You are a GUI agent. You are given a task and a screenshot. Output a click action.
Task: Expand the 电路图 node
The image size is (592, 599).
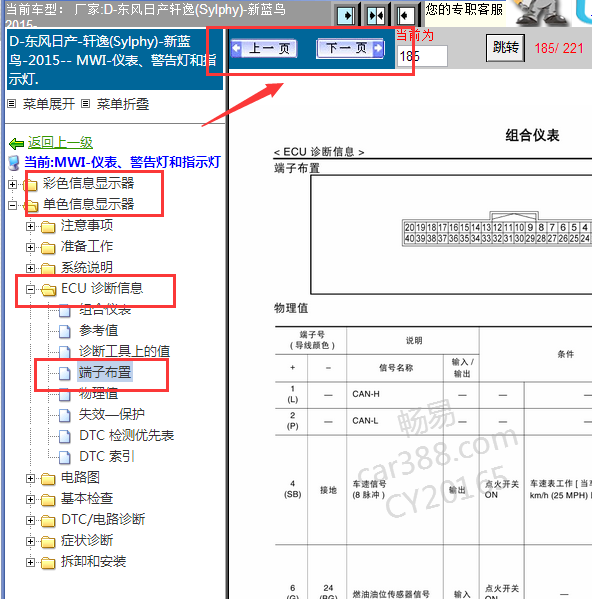coord(31,478)
